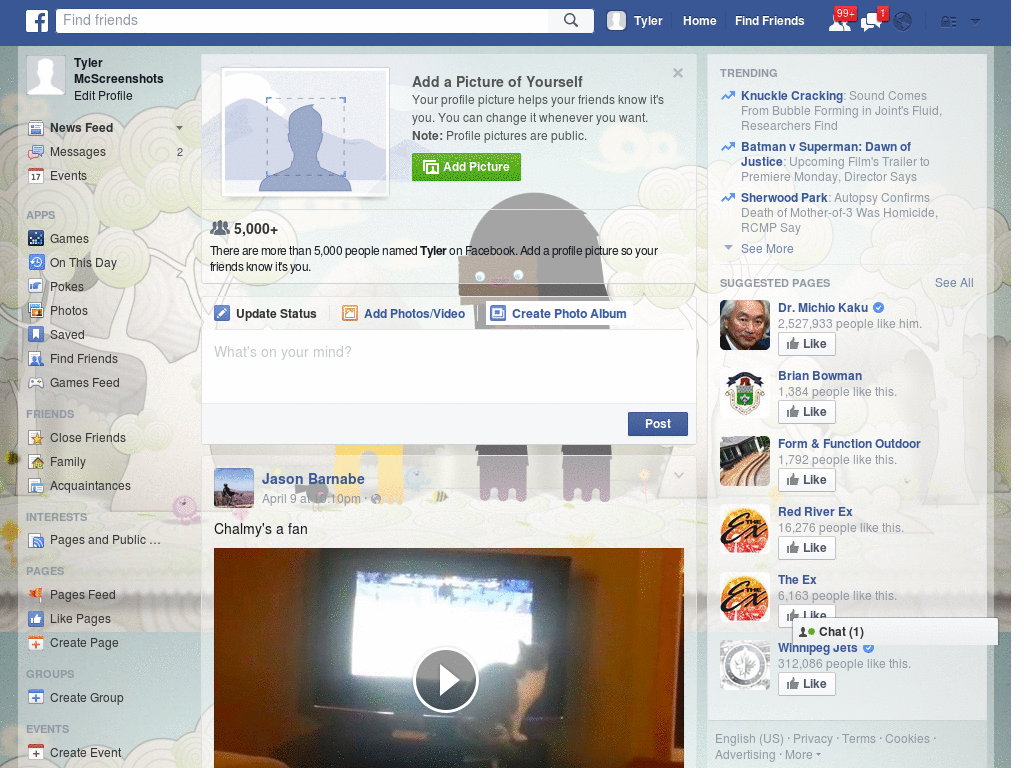Image resolution: width=1024 pixels, height=768 pixels.
Task: Open the Events calendar icon
Action: [36, 176]
